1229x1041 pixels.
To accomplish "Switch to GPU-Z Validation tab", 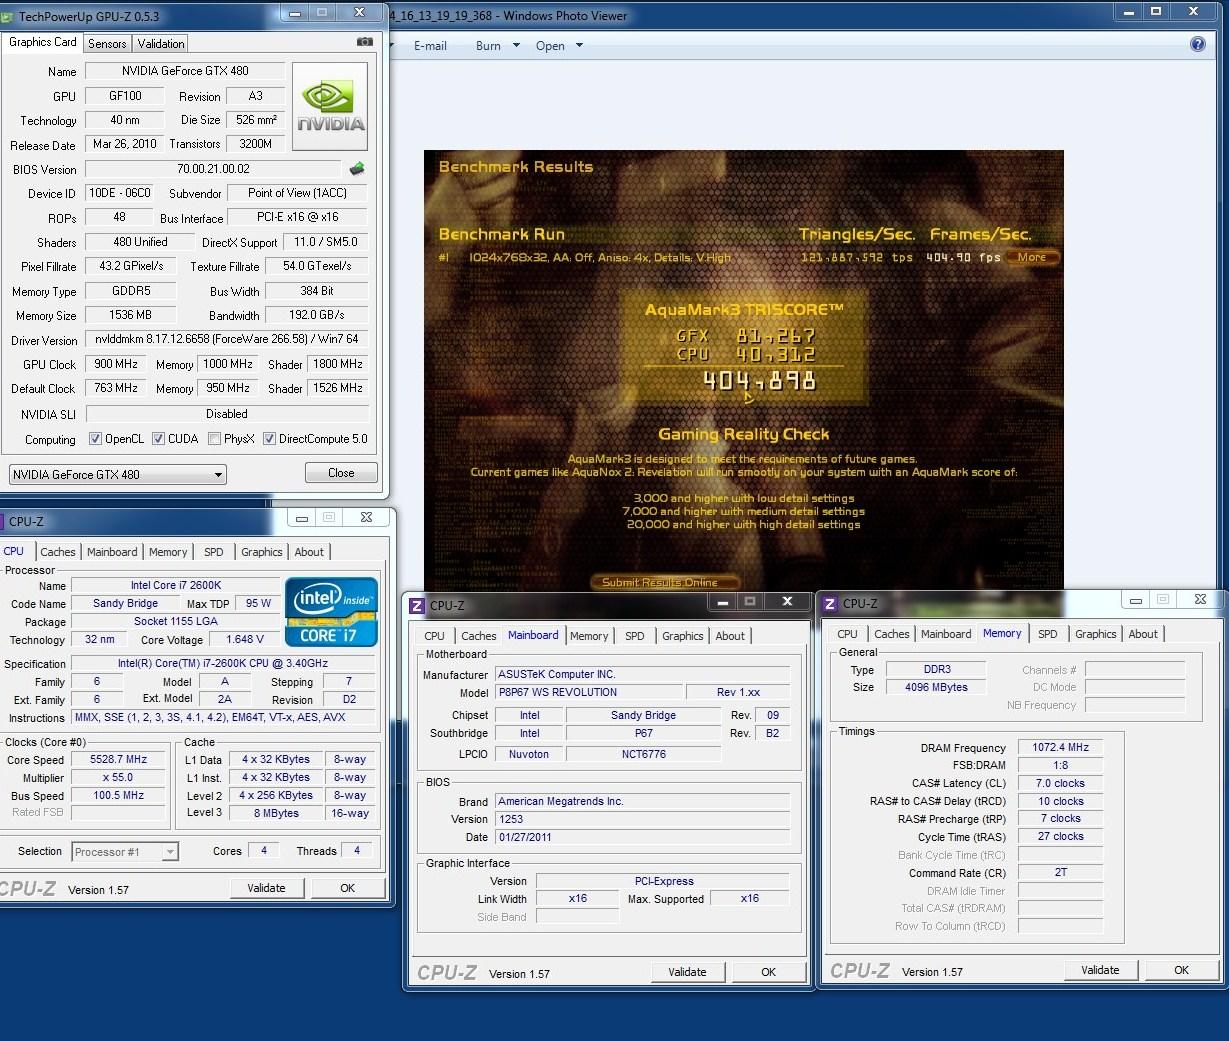I will (x=161, y=43).
